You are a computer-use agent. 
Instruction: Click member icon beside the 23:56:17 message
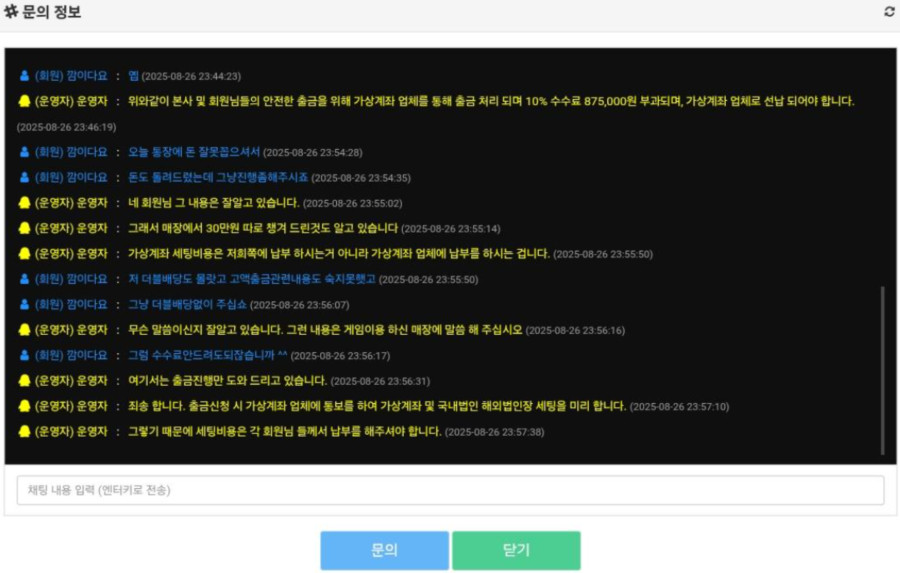point(24,355)
